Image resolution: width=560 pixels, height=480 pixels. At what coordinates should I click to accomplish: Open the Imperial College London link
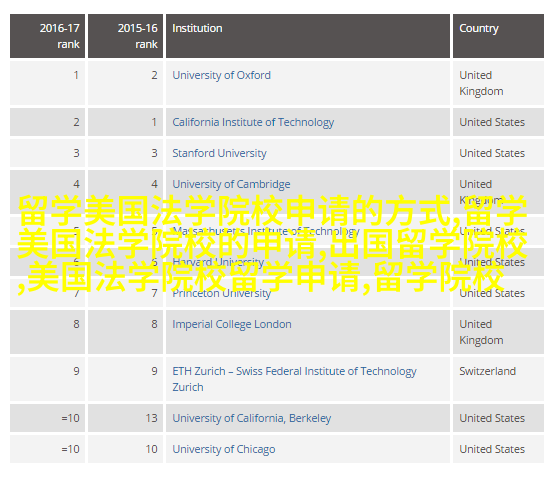[232, 324]
